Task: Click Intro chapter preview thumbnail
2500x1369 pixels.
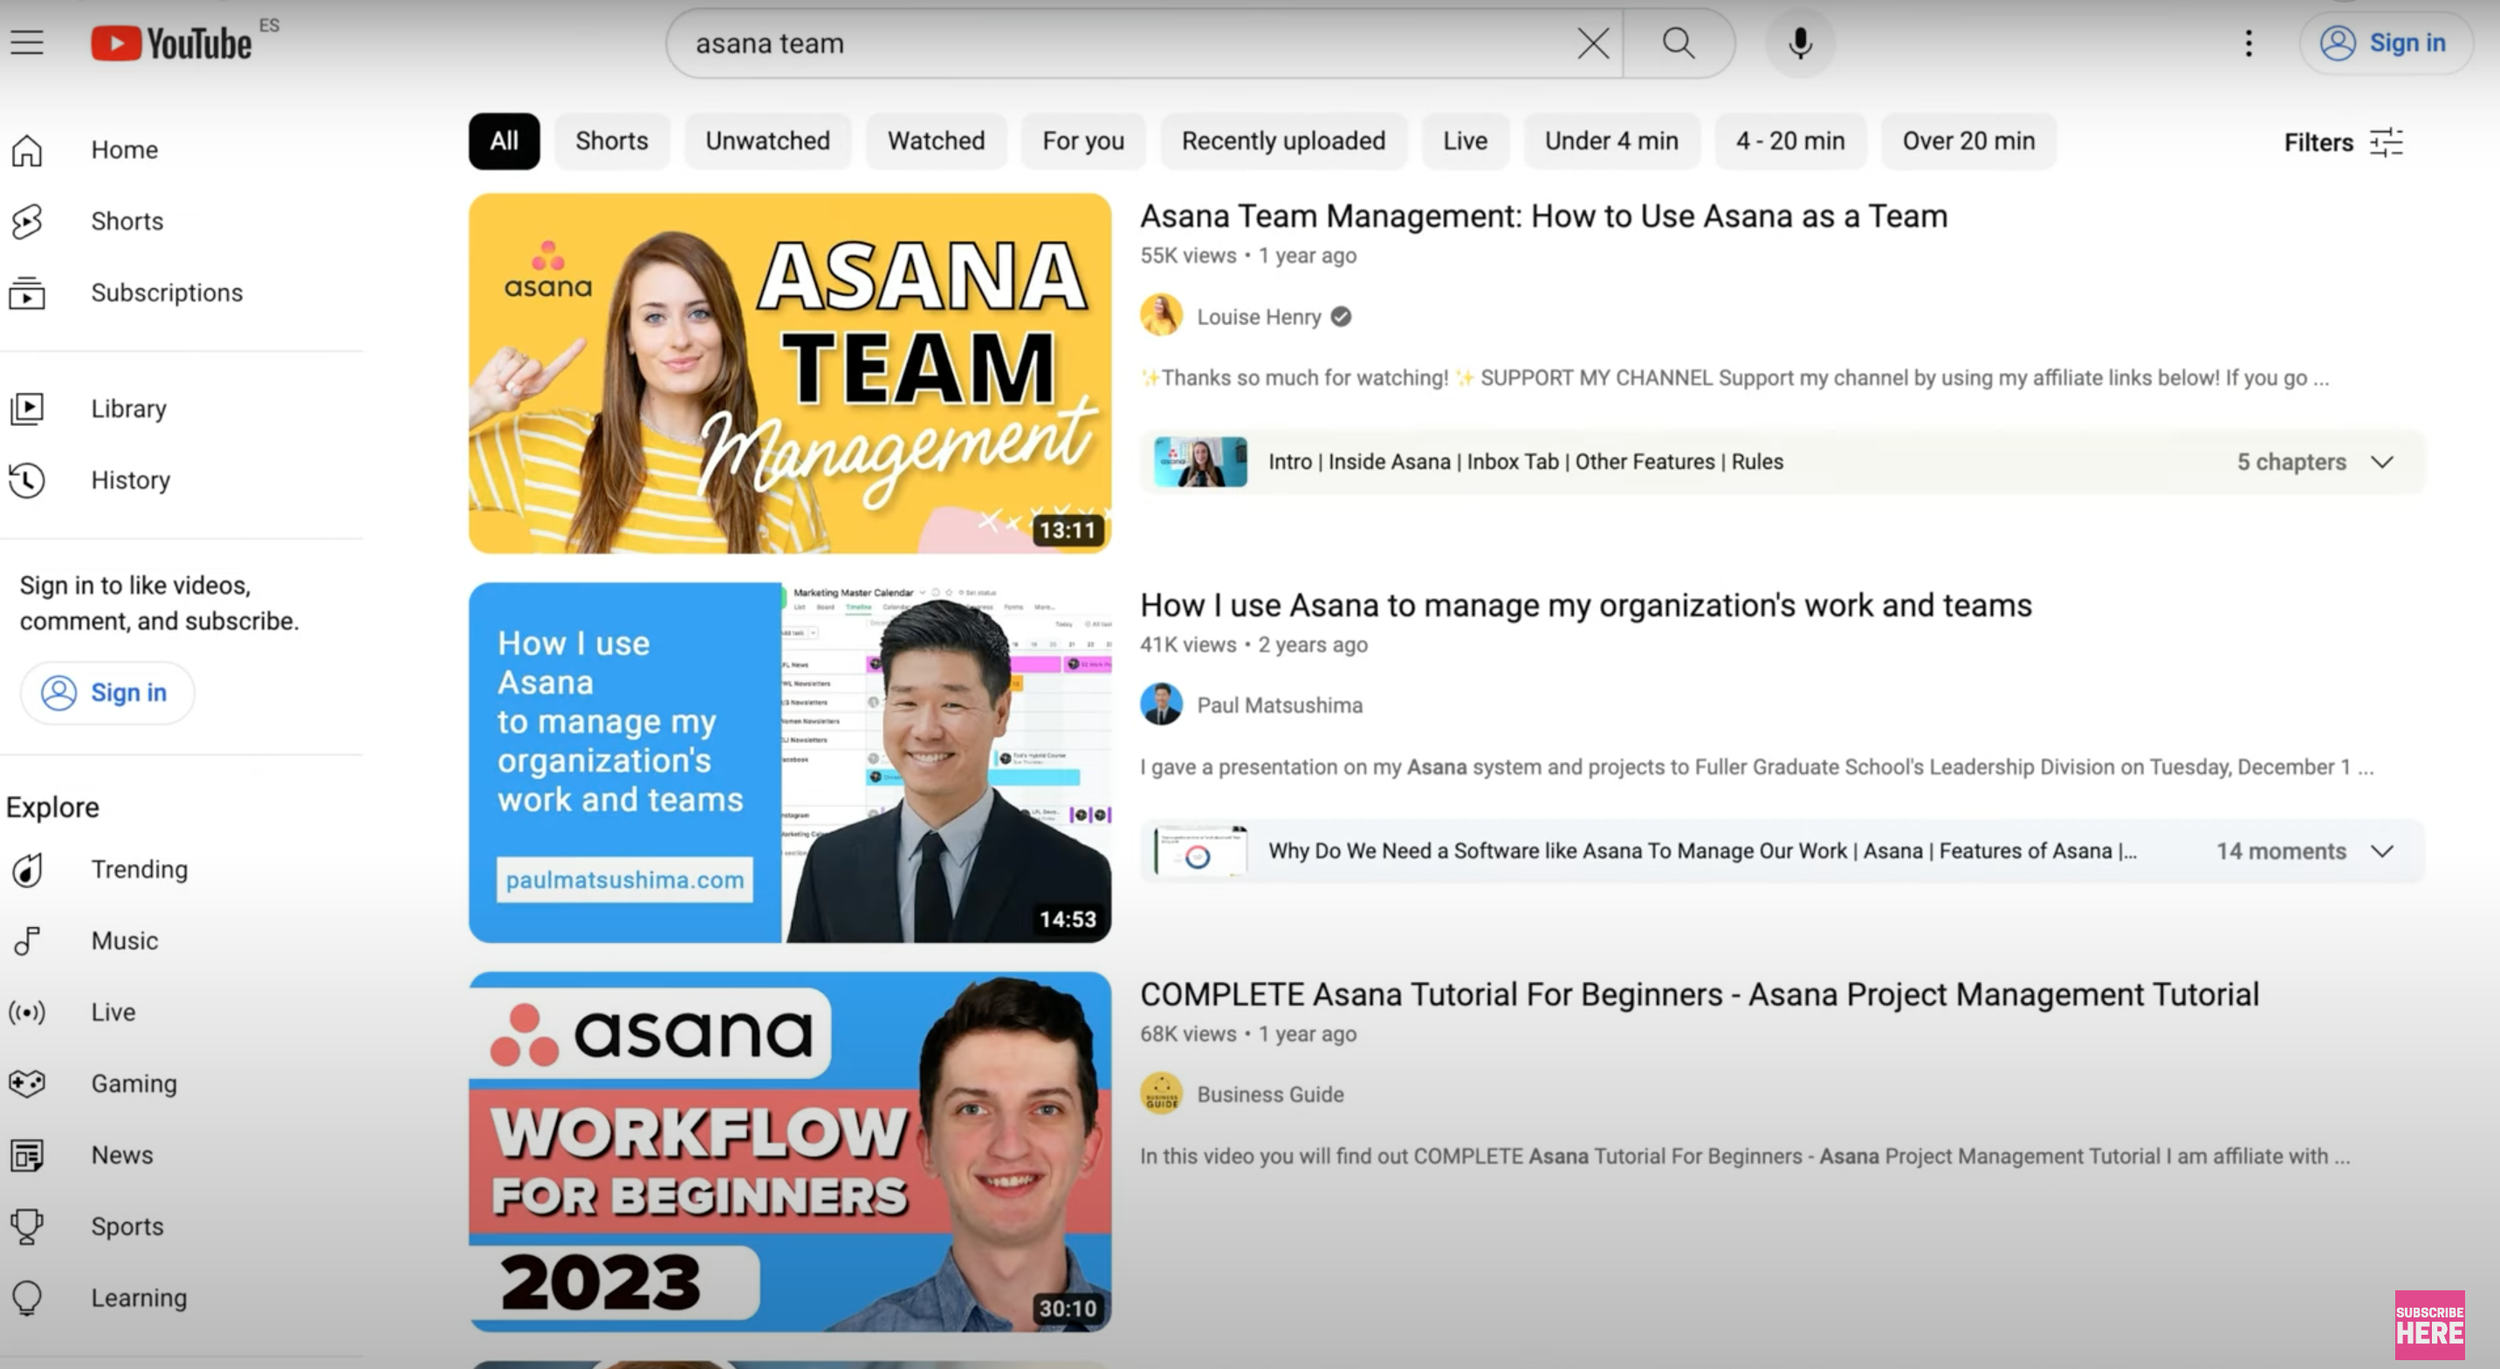Action: [x=1200, y=462]
